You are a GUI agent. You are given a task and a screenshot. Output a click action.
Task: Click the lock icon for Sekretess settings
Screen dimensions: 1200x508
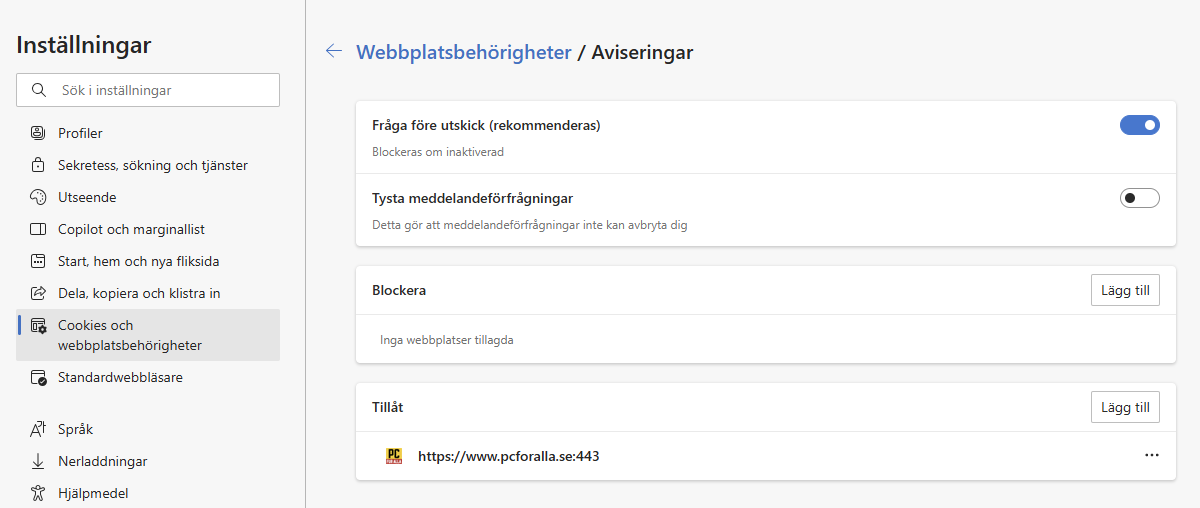pos(39,165)
